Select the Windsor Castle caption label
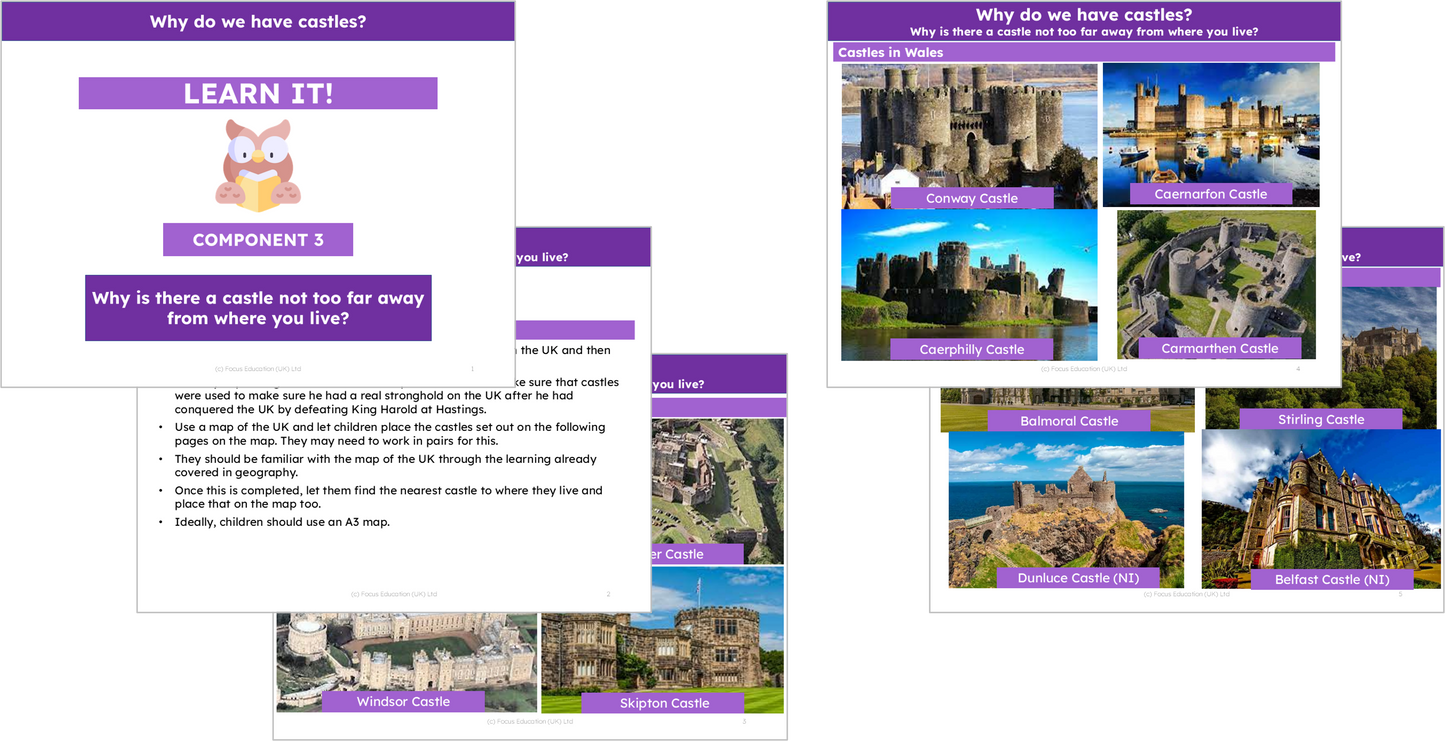The image size is (1445, 741). pos(403,701)
